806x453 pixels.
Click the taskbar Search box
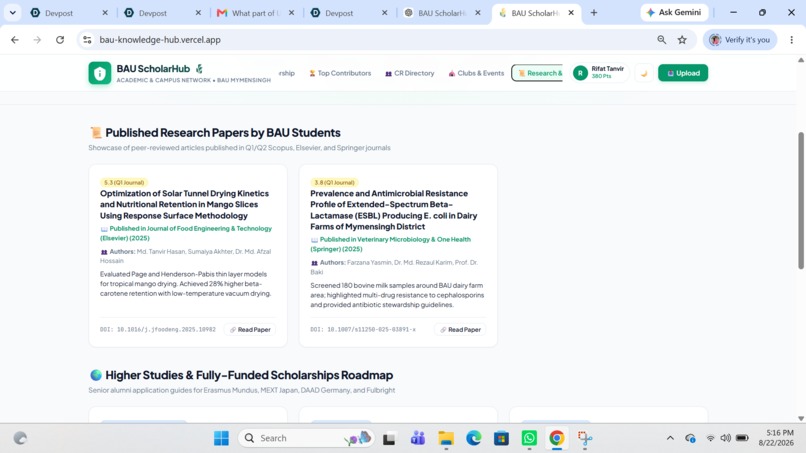point(306,438)
